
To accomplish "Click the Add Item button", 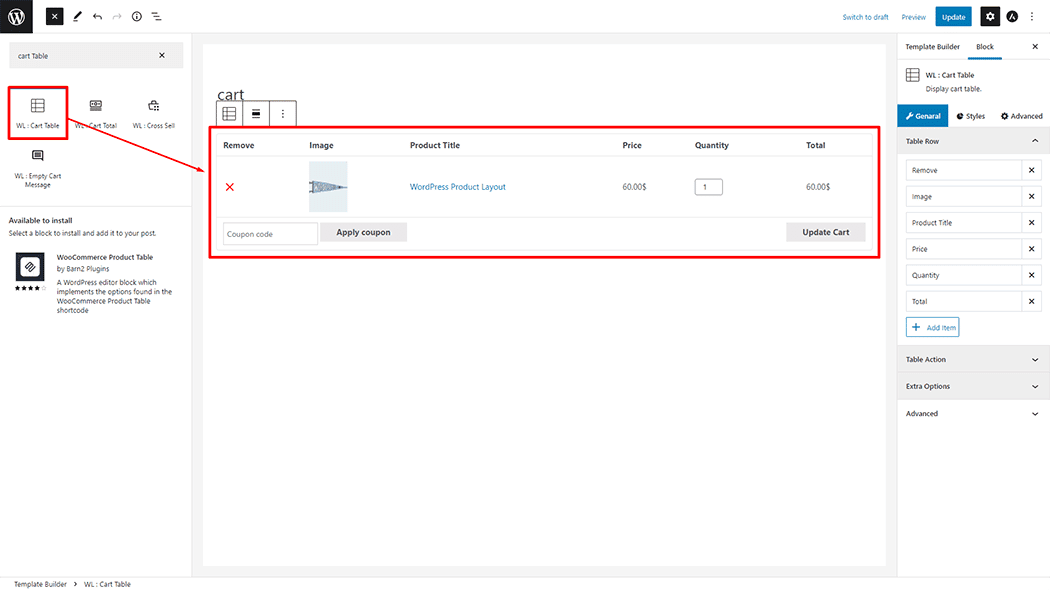I will click(x=932, y=327).
